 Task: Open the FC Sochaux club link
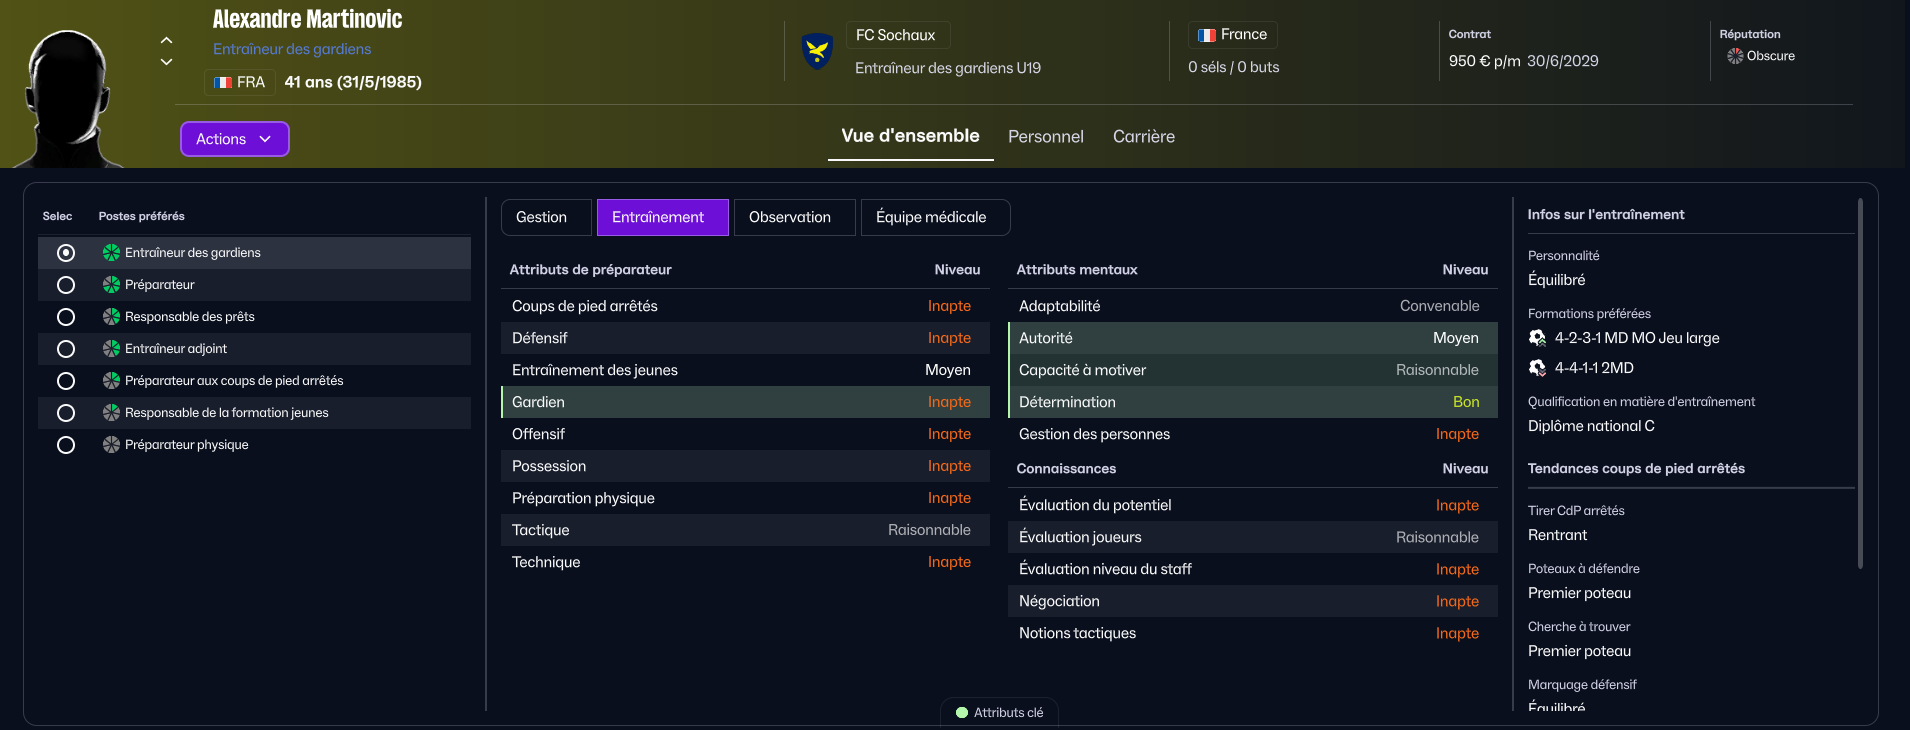[x=896, y=35]
